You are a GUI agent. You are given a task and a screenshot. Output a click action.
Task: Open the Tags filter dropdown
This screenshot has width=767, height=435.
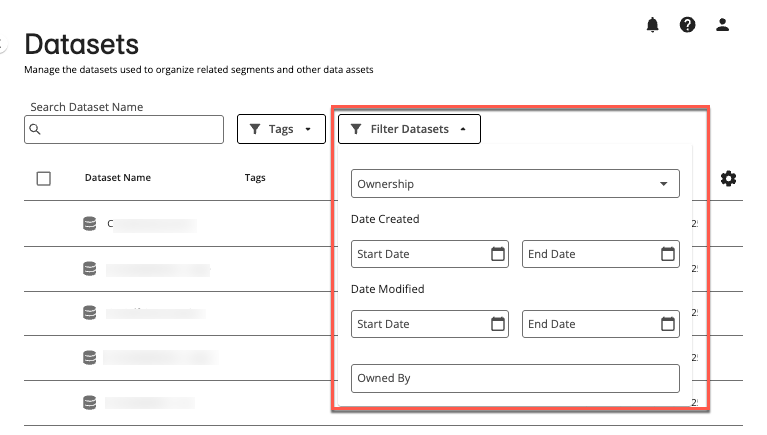281,129
